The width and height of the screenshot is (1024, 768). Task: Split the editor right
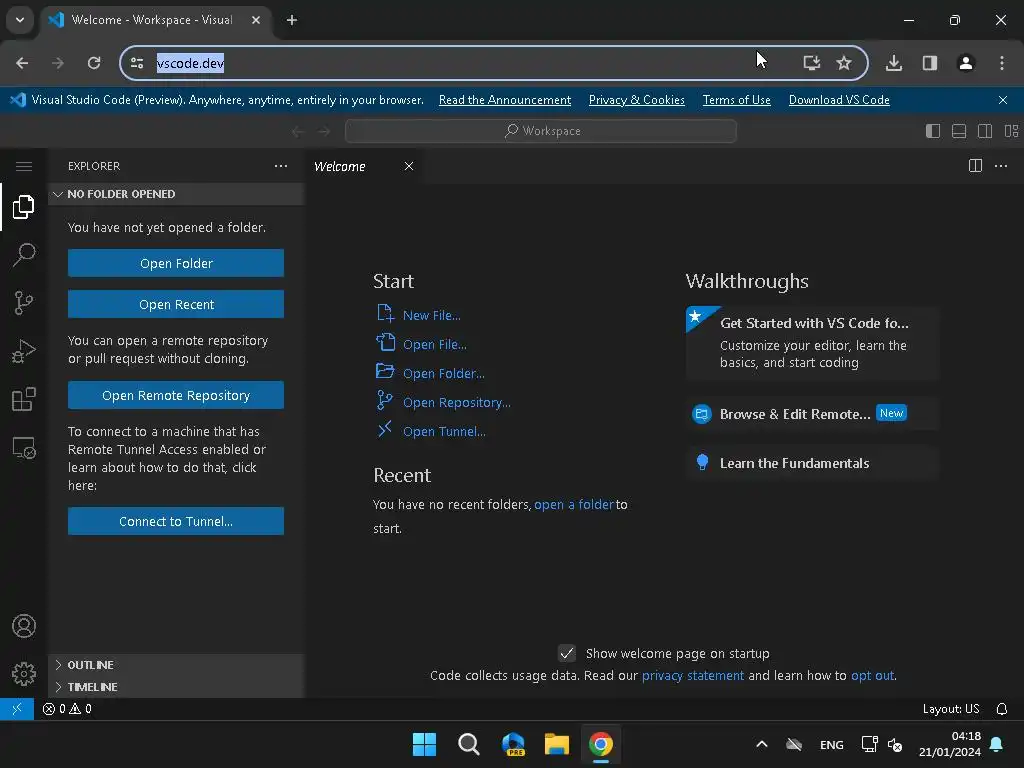point(975,166)
